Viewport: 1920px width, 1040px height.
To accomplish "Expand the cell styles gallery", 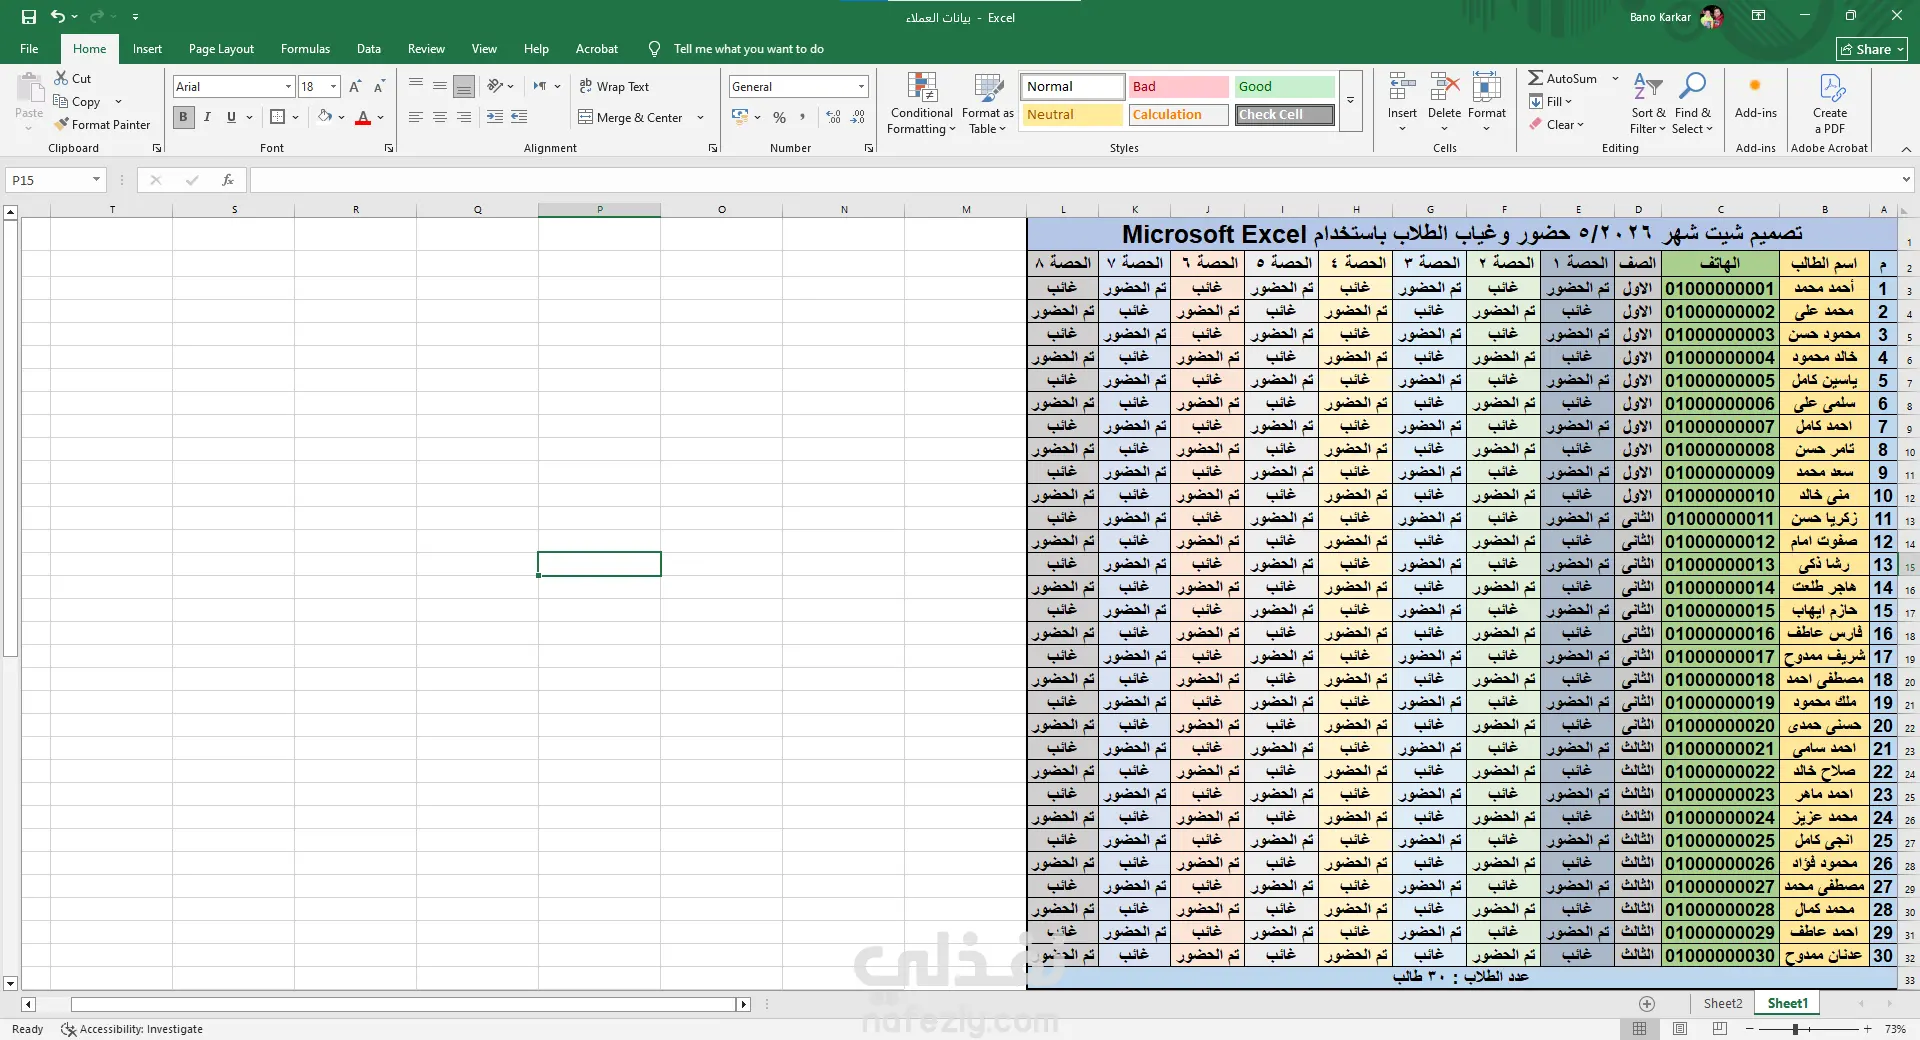I will coord(1350,100).
